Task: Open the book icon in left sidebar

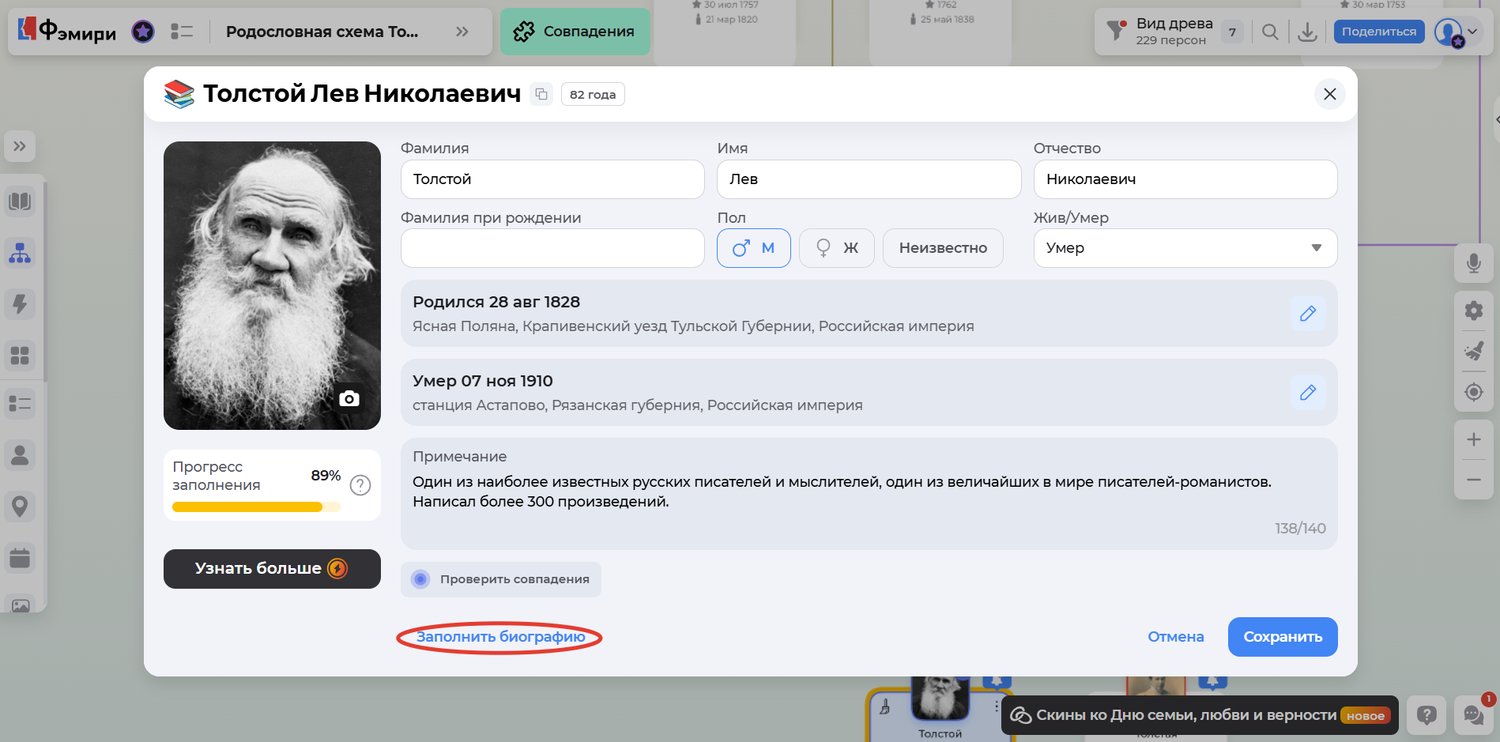Action: coord(20,202)
